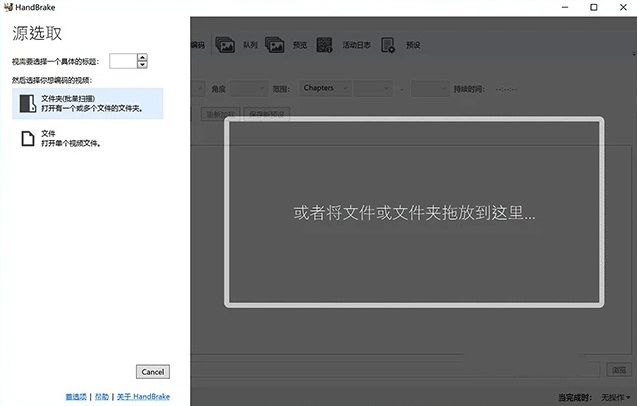This screenshot has width=638, height=406.
Task: Maximize the HandBrake window
Action: click(594, 7)
